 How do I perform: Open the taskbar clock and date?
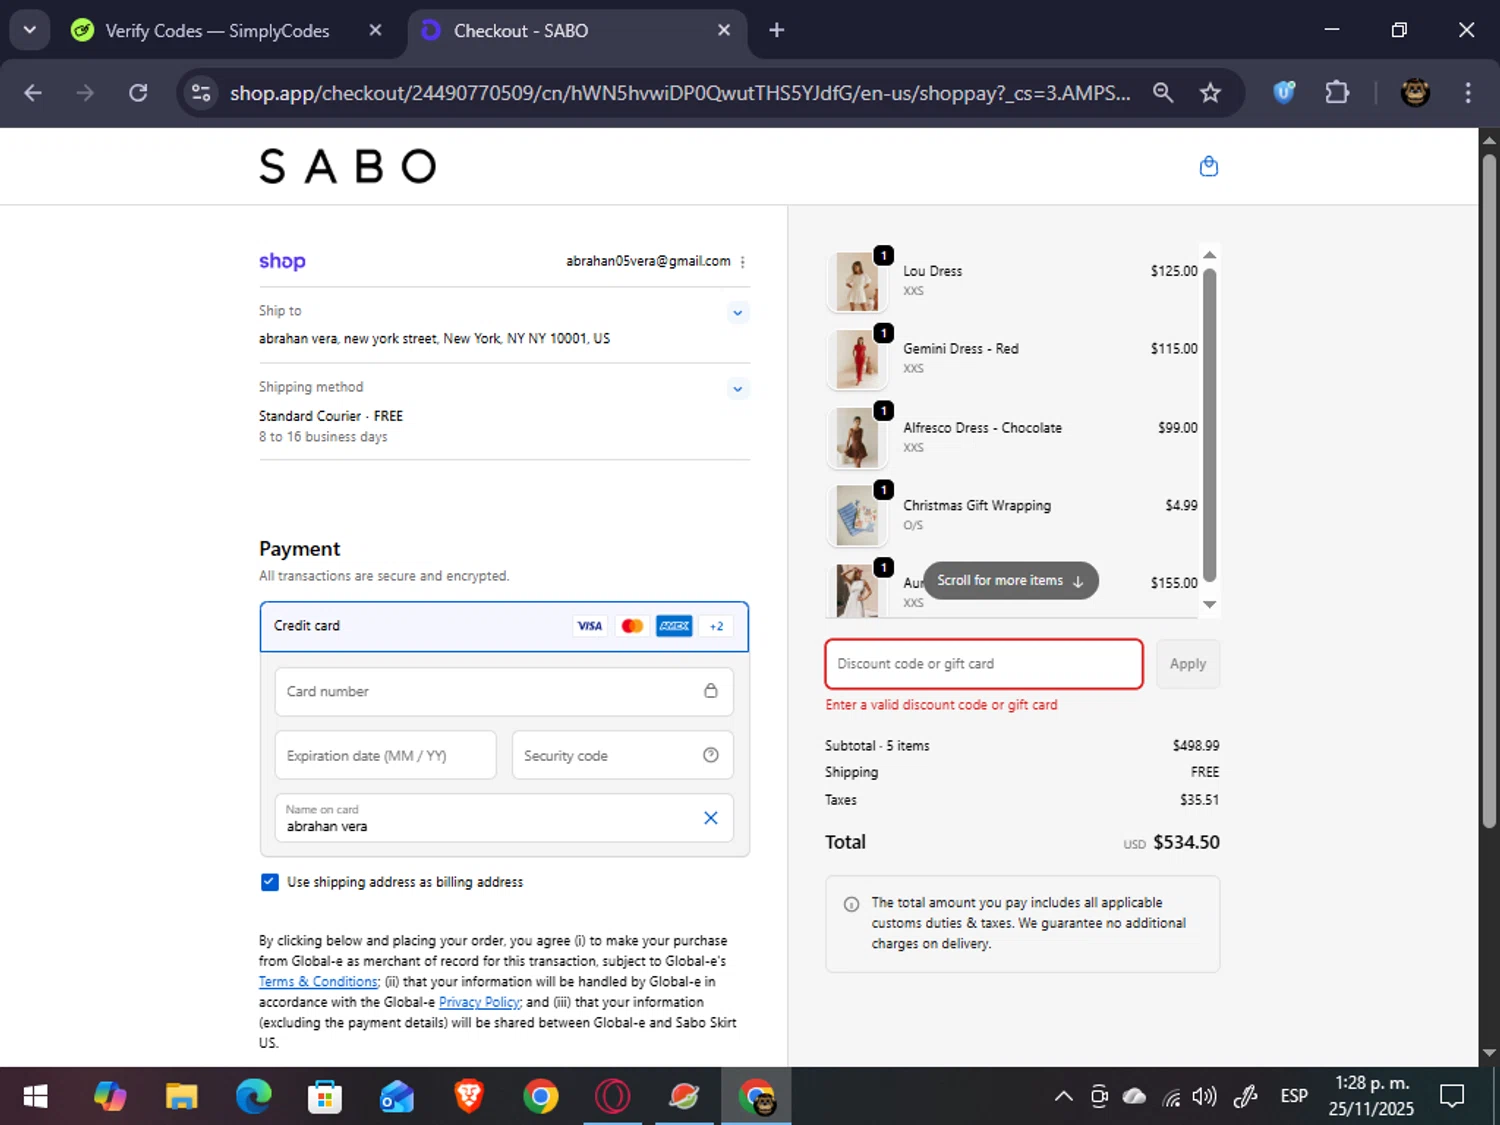(x=1371, y=1096)
